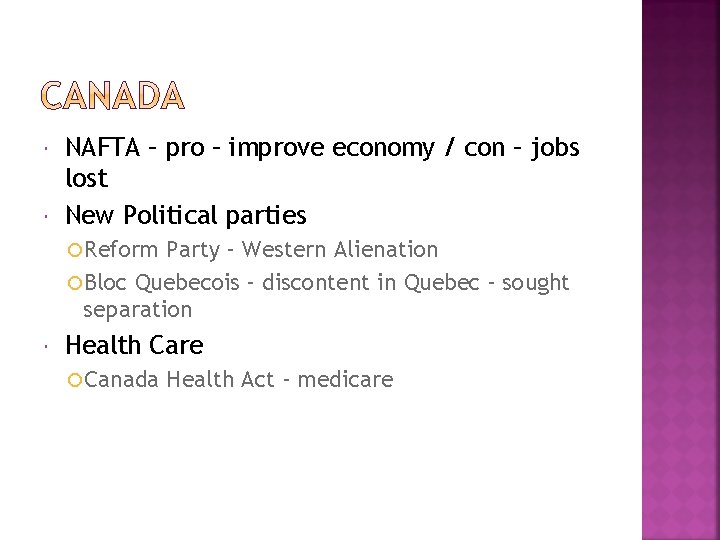Select the CANADA slide title
This screenshot has width=720, height=540.
click(113, 97)
